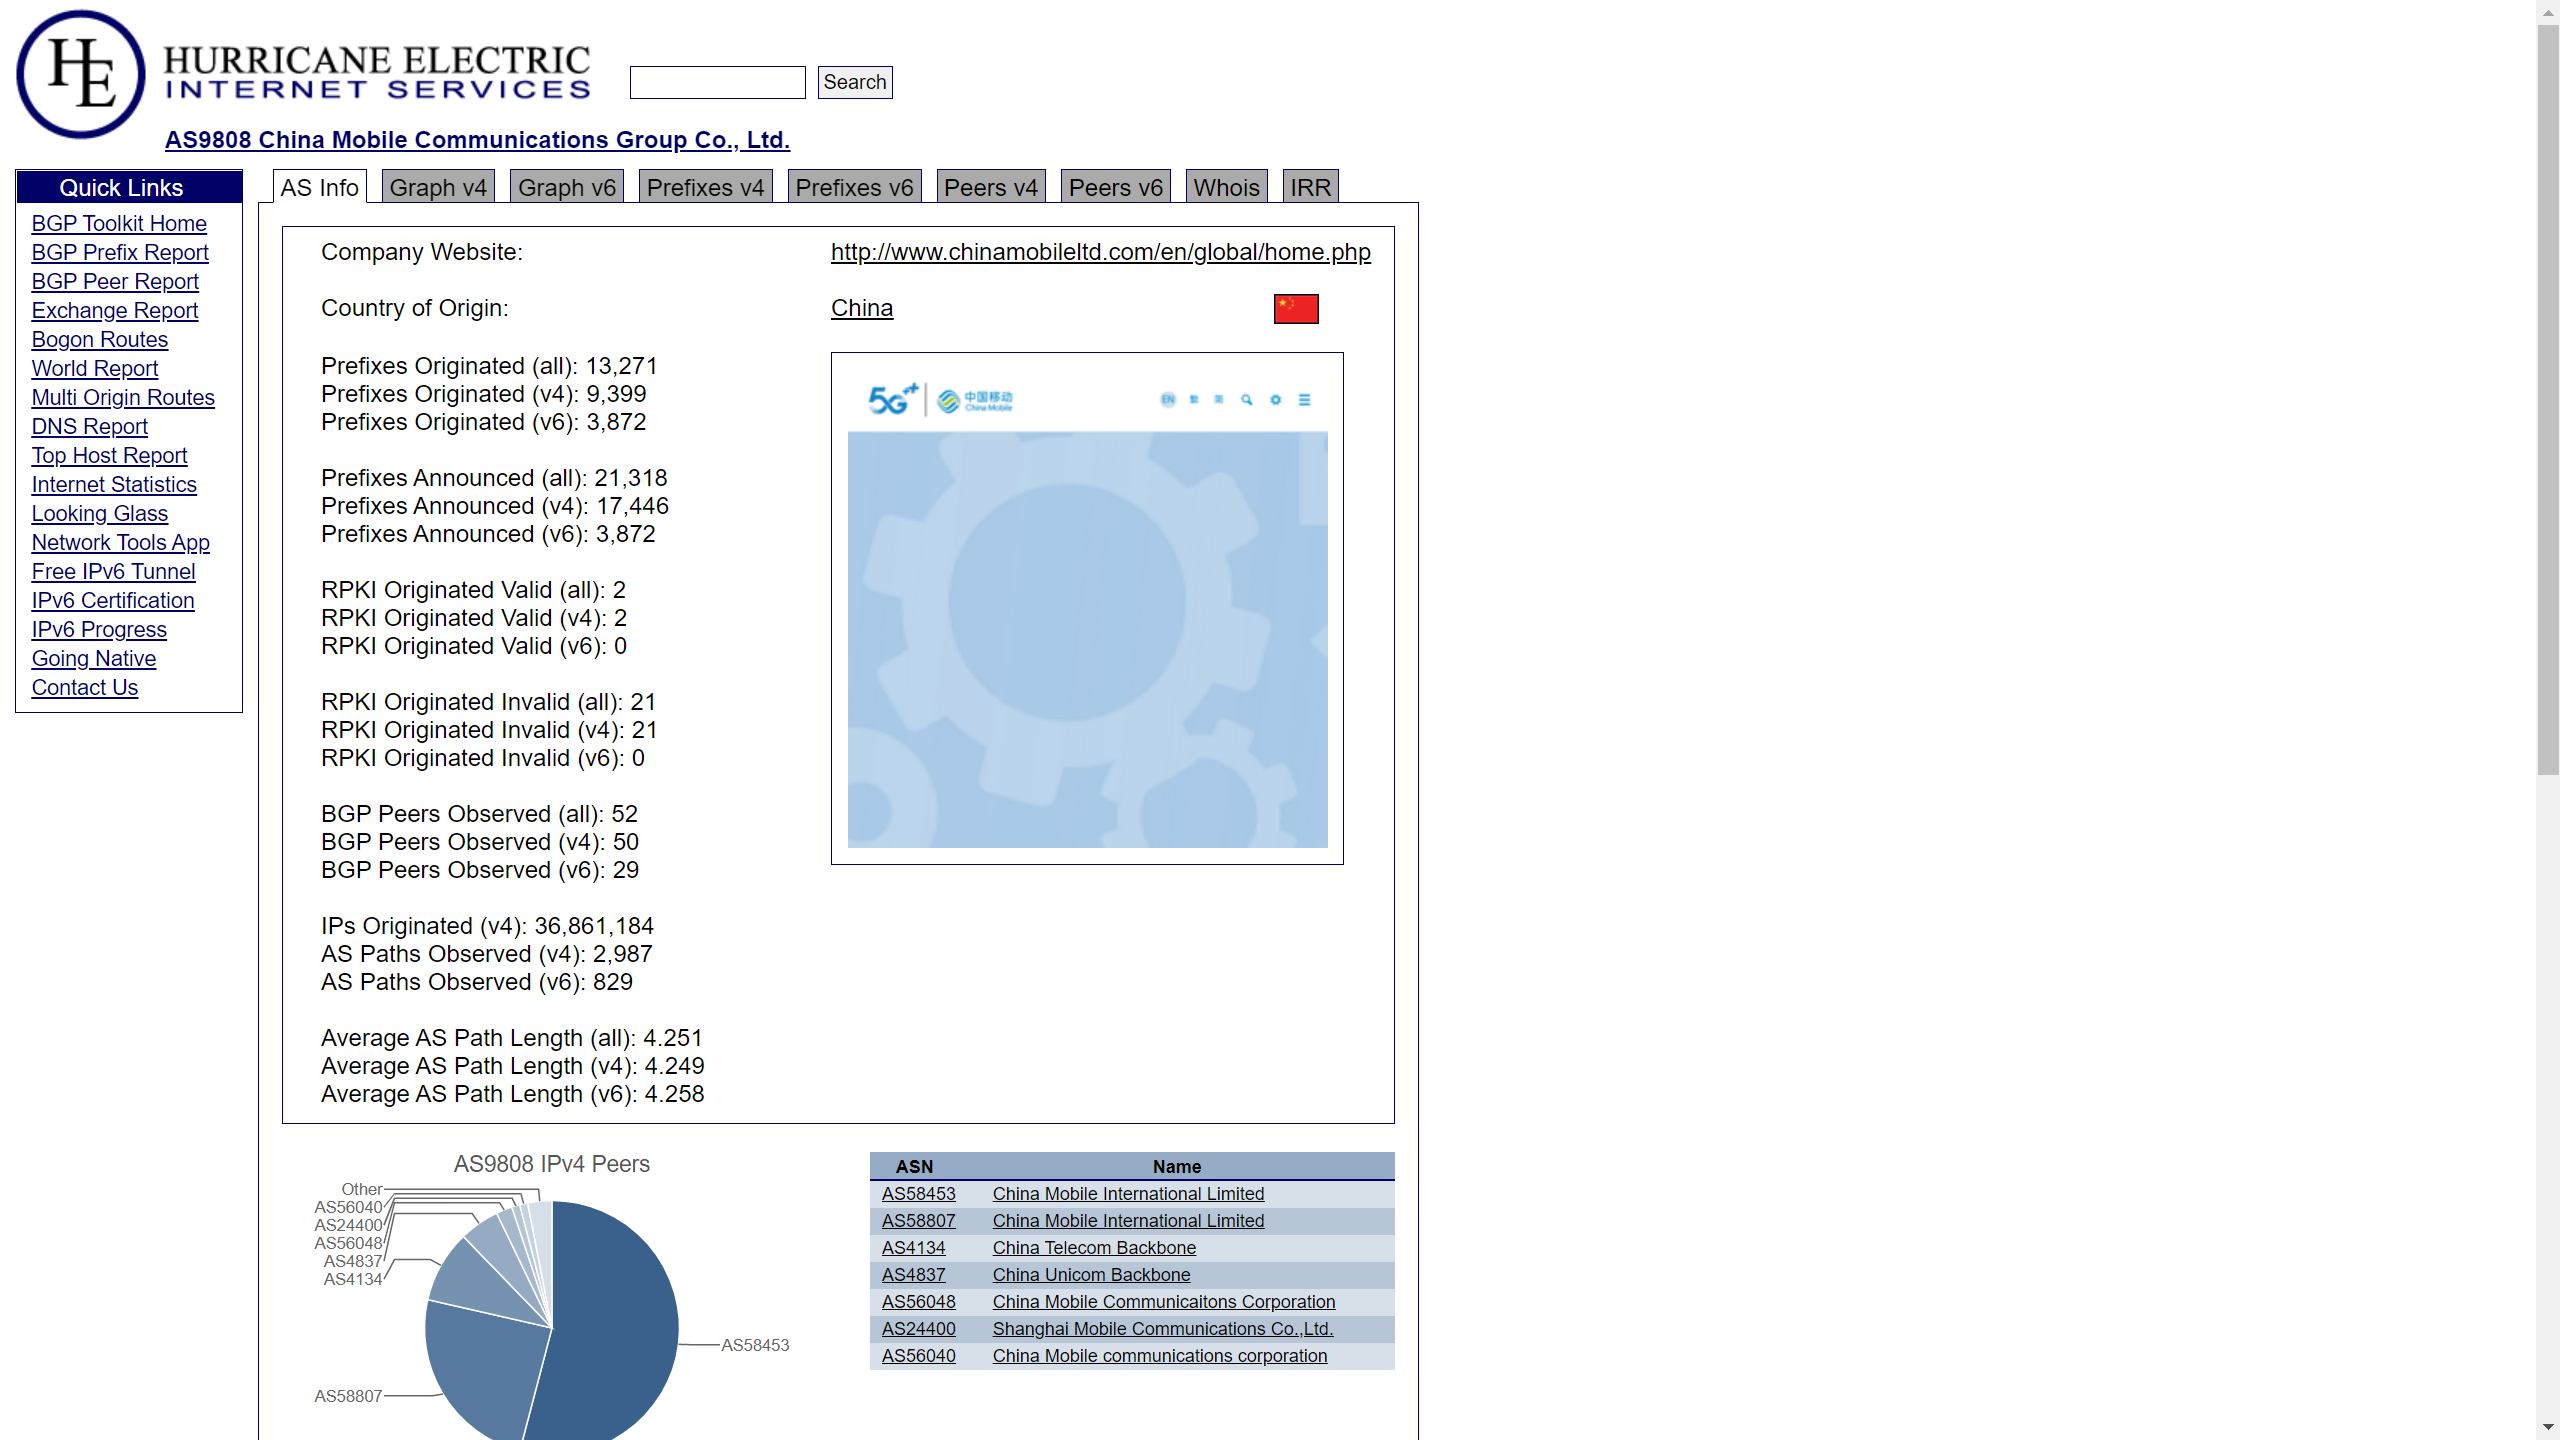Open the IRR tab
This screenshot has height=1440, width=2560.
(x=1310, y=188)
